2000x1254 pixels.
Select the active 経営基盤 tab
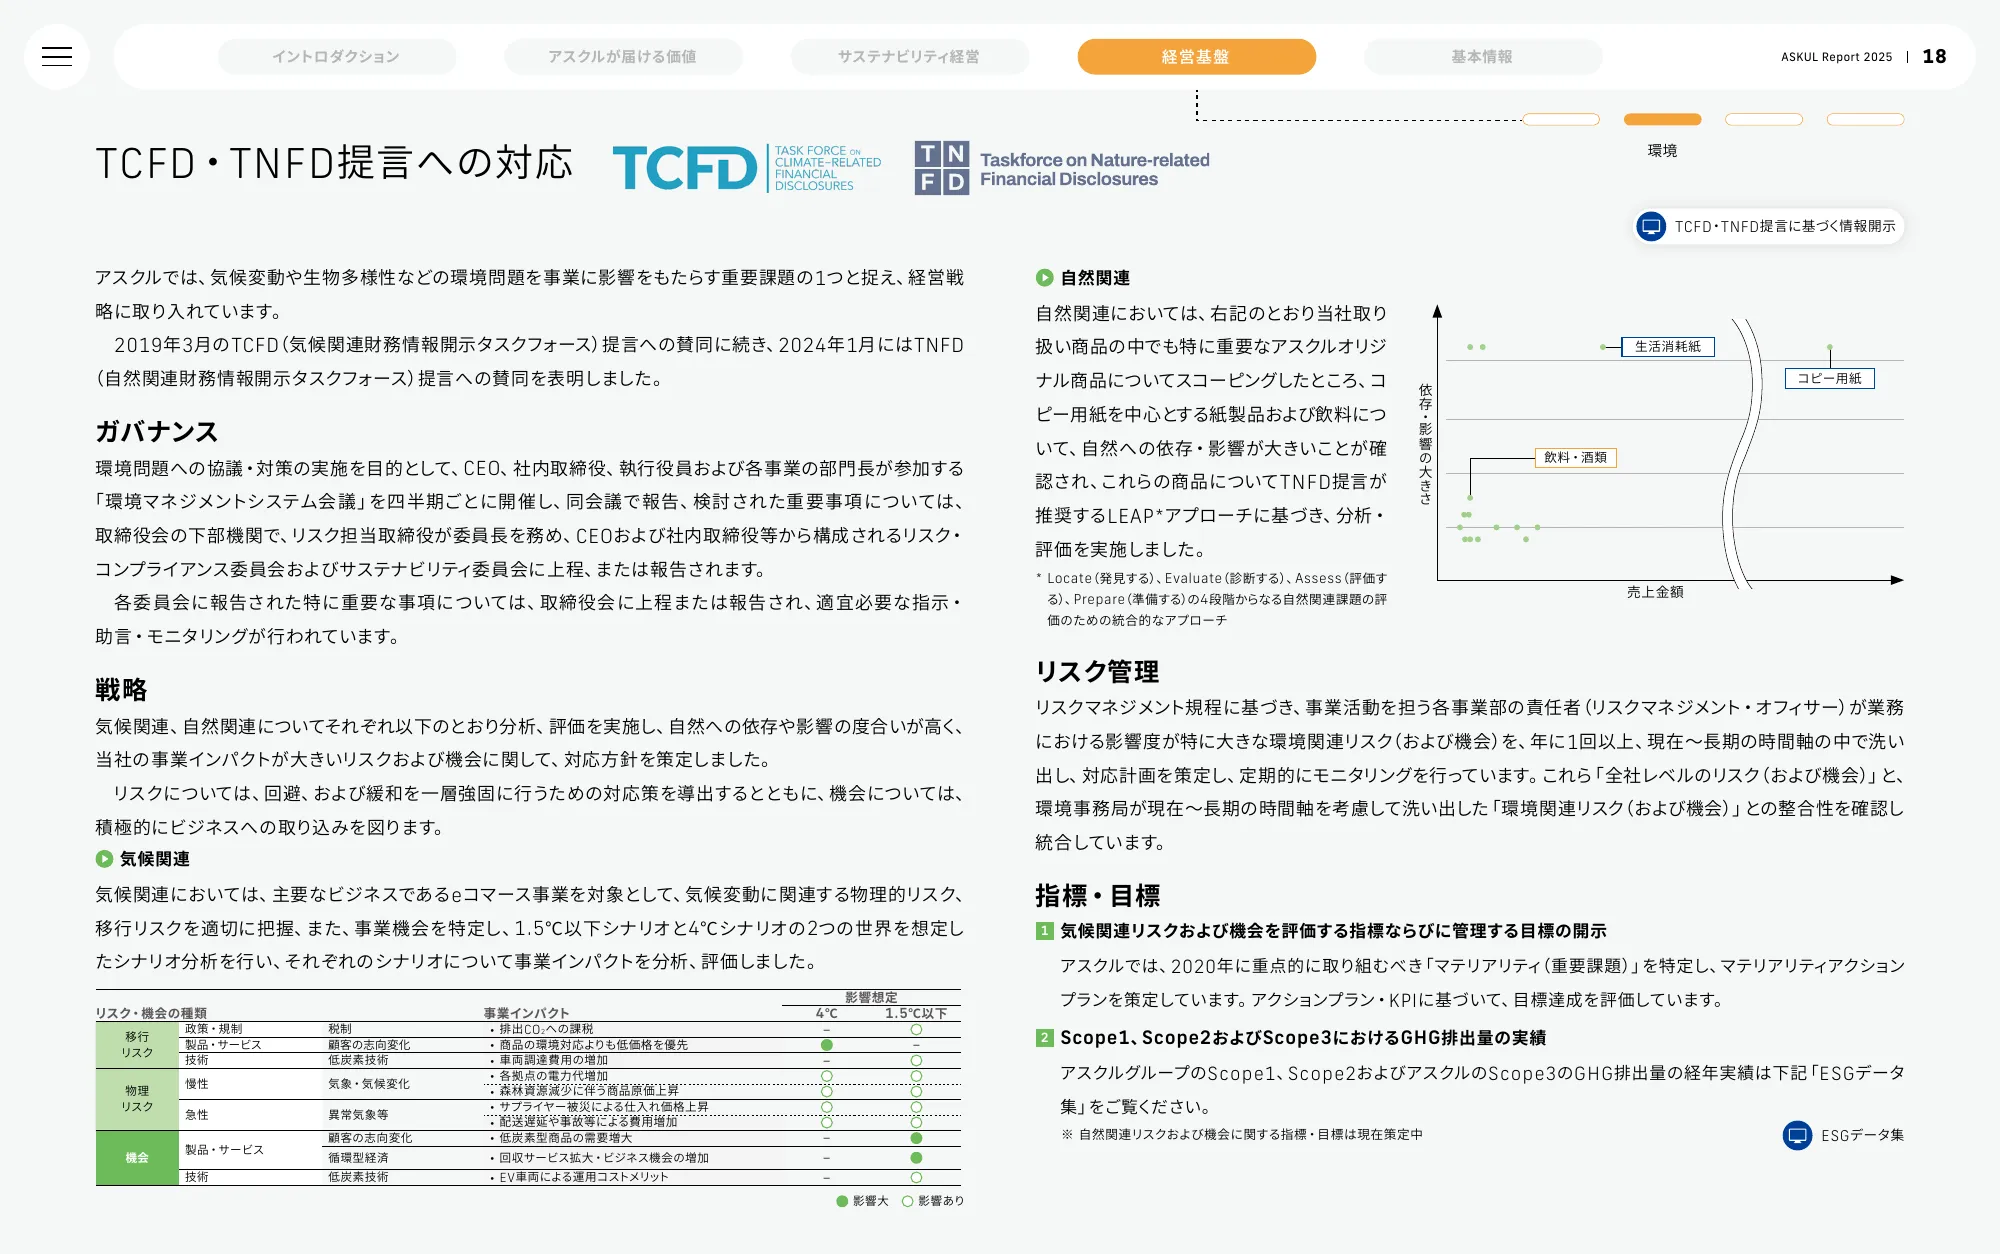pyautogui.click(x=1196, y=57)
